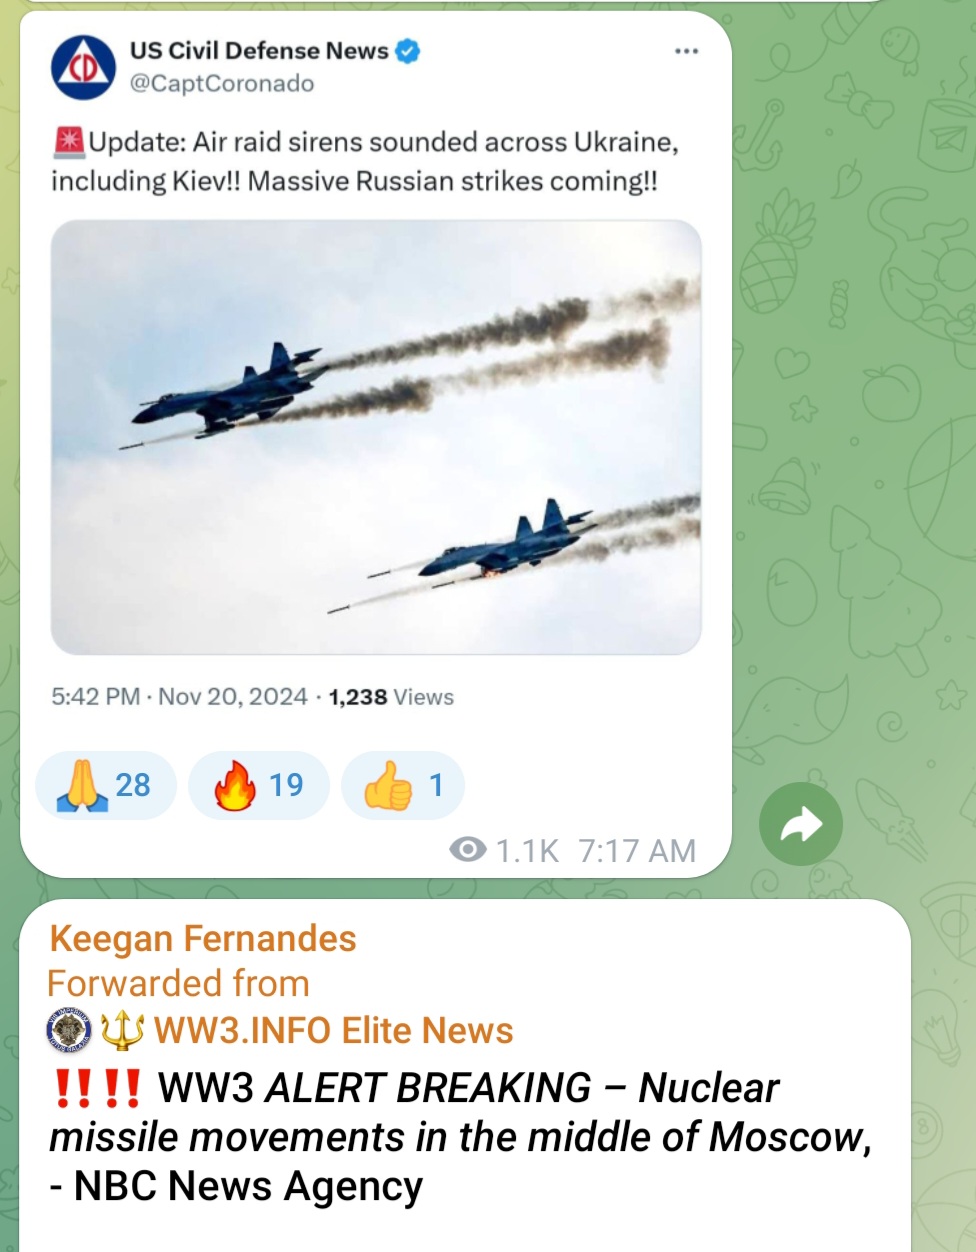Open Keegan Fernandes sender name
The image size is (976, 1252).
[x=203, y=939]
